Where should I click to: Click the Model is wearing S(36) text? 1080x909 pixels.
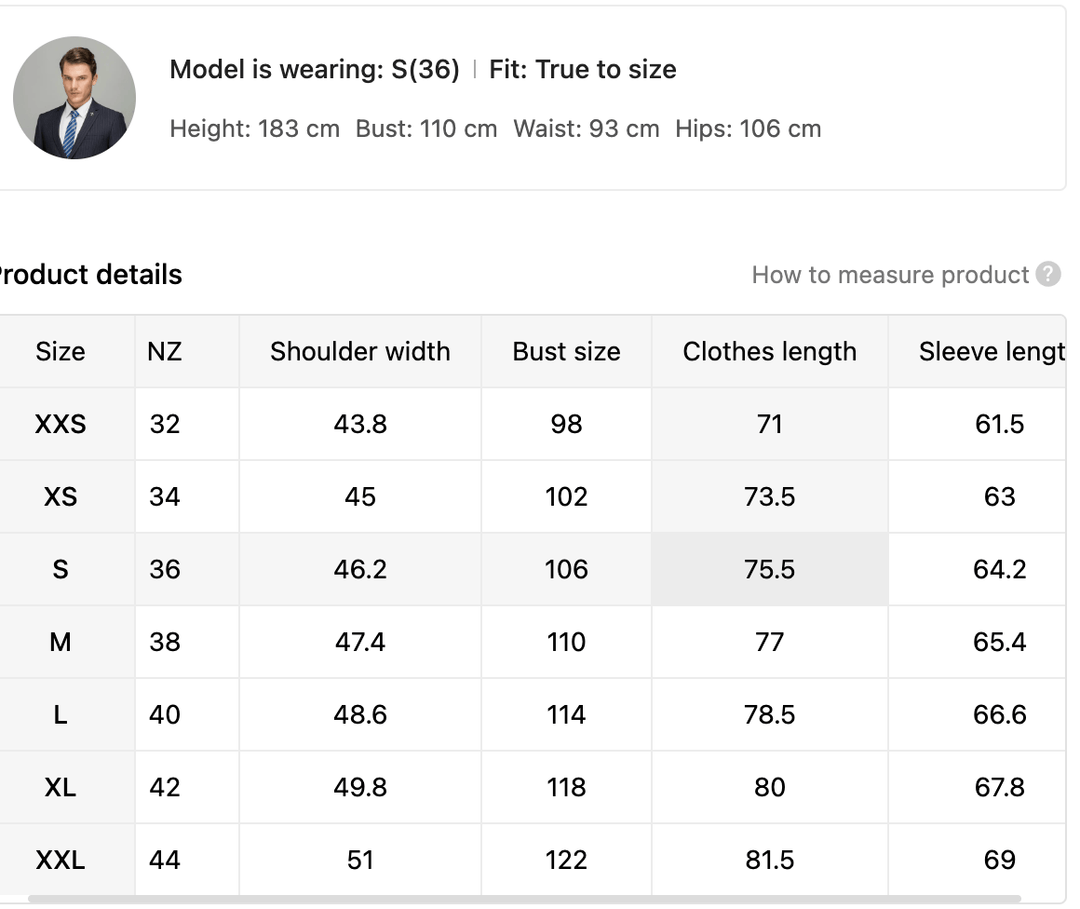click(314, 69)
